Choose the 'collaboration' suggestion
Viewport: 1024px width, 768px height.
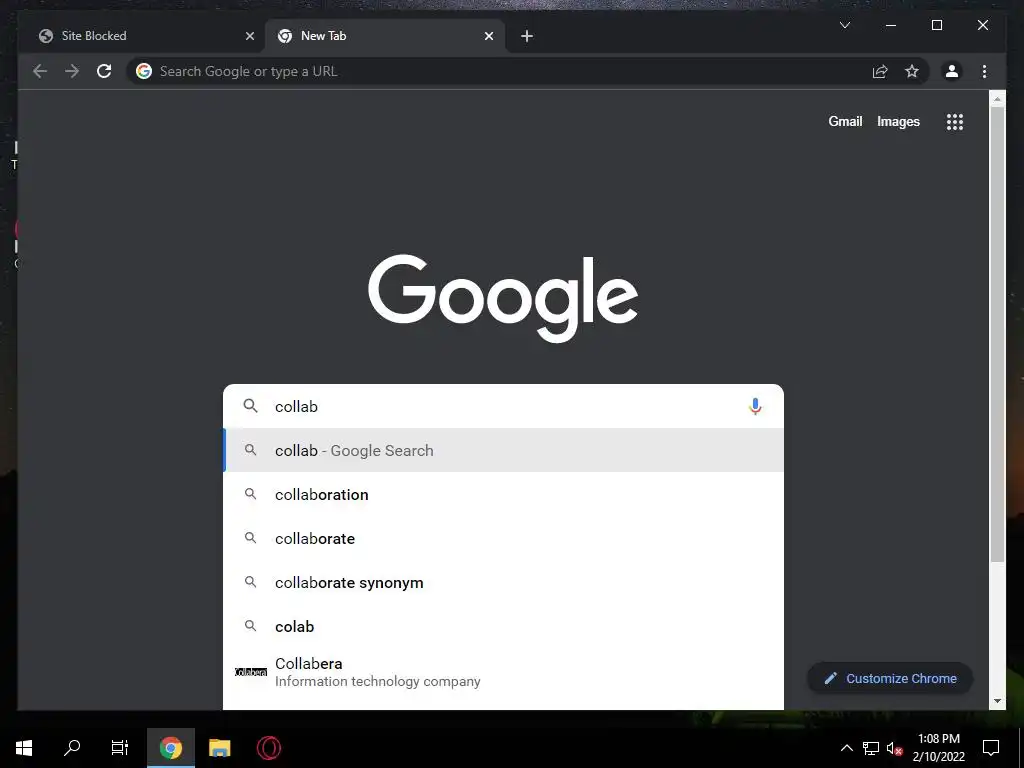click(x=503, y=494)
